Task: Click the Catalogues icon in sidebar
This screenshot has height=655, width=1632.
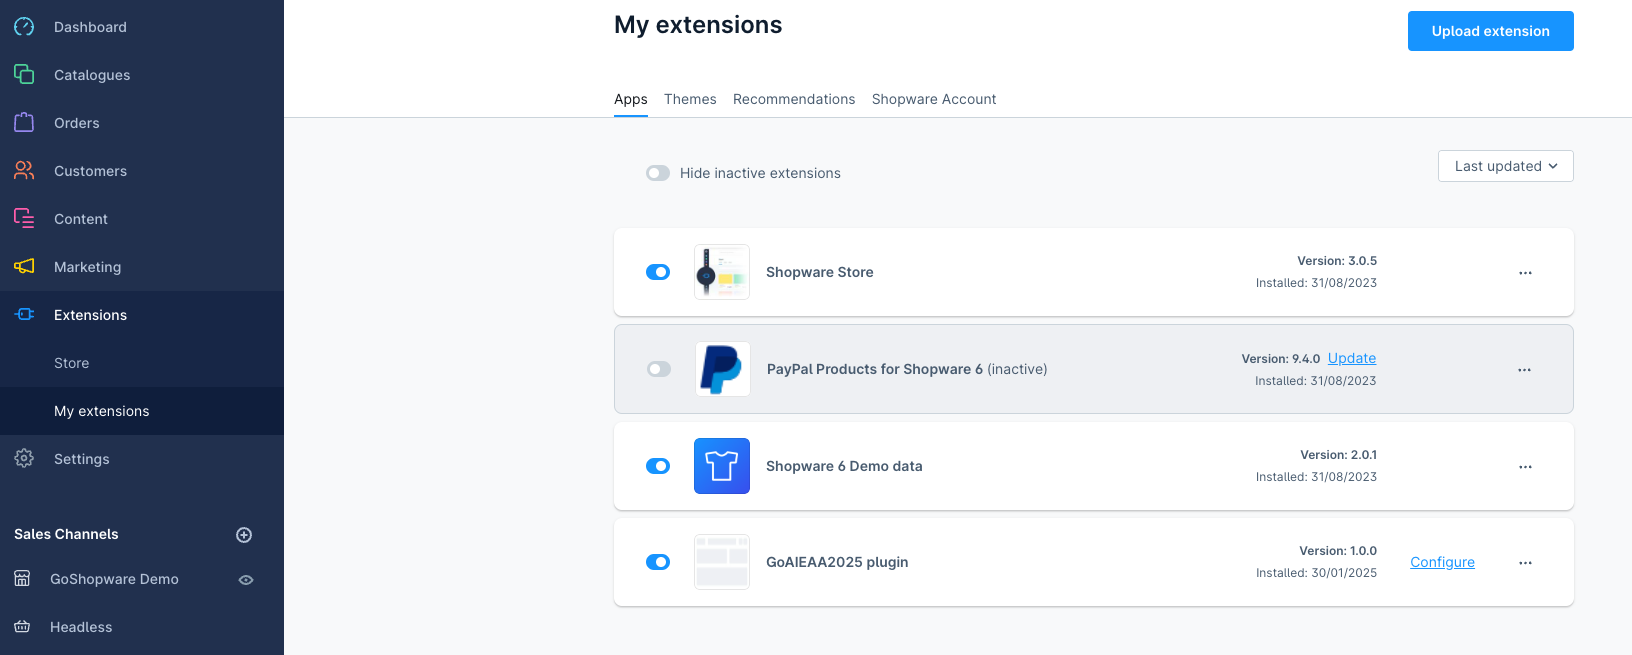Action: pos(24,75)
